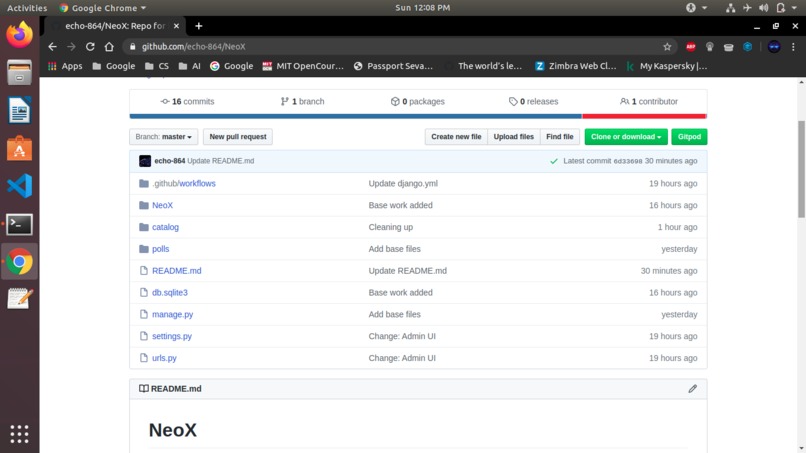The width and height of the screenshot is (806, 453).
Task: Show the language breakdown color bar
Action: coord(418,116)
